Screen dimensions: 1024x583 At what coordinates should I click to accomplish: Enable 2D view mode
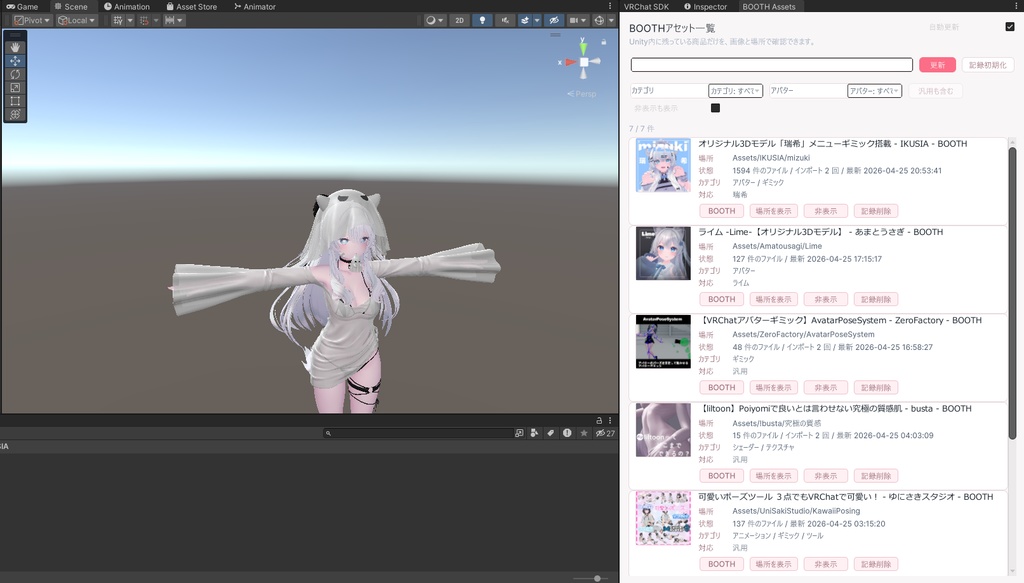[x=458, y=19]
